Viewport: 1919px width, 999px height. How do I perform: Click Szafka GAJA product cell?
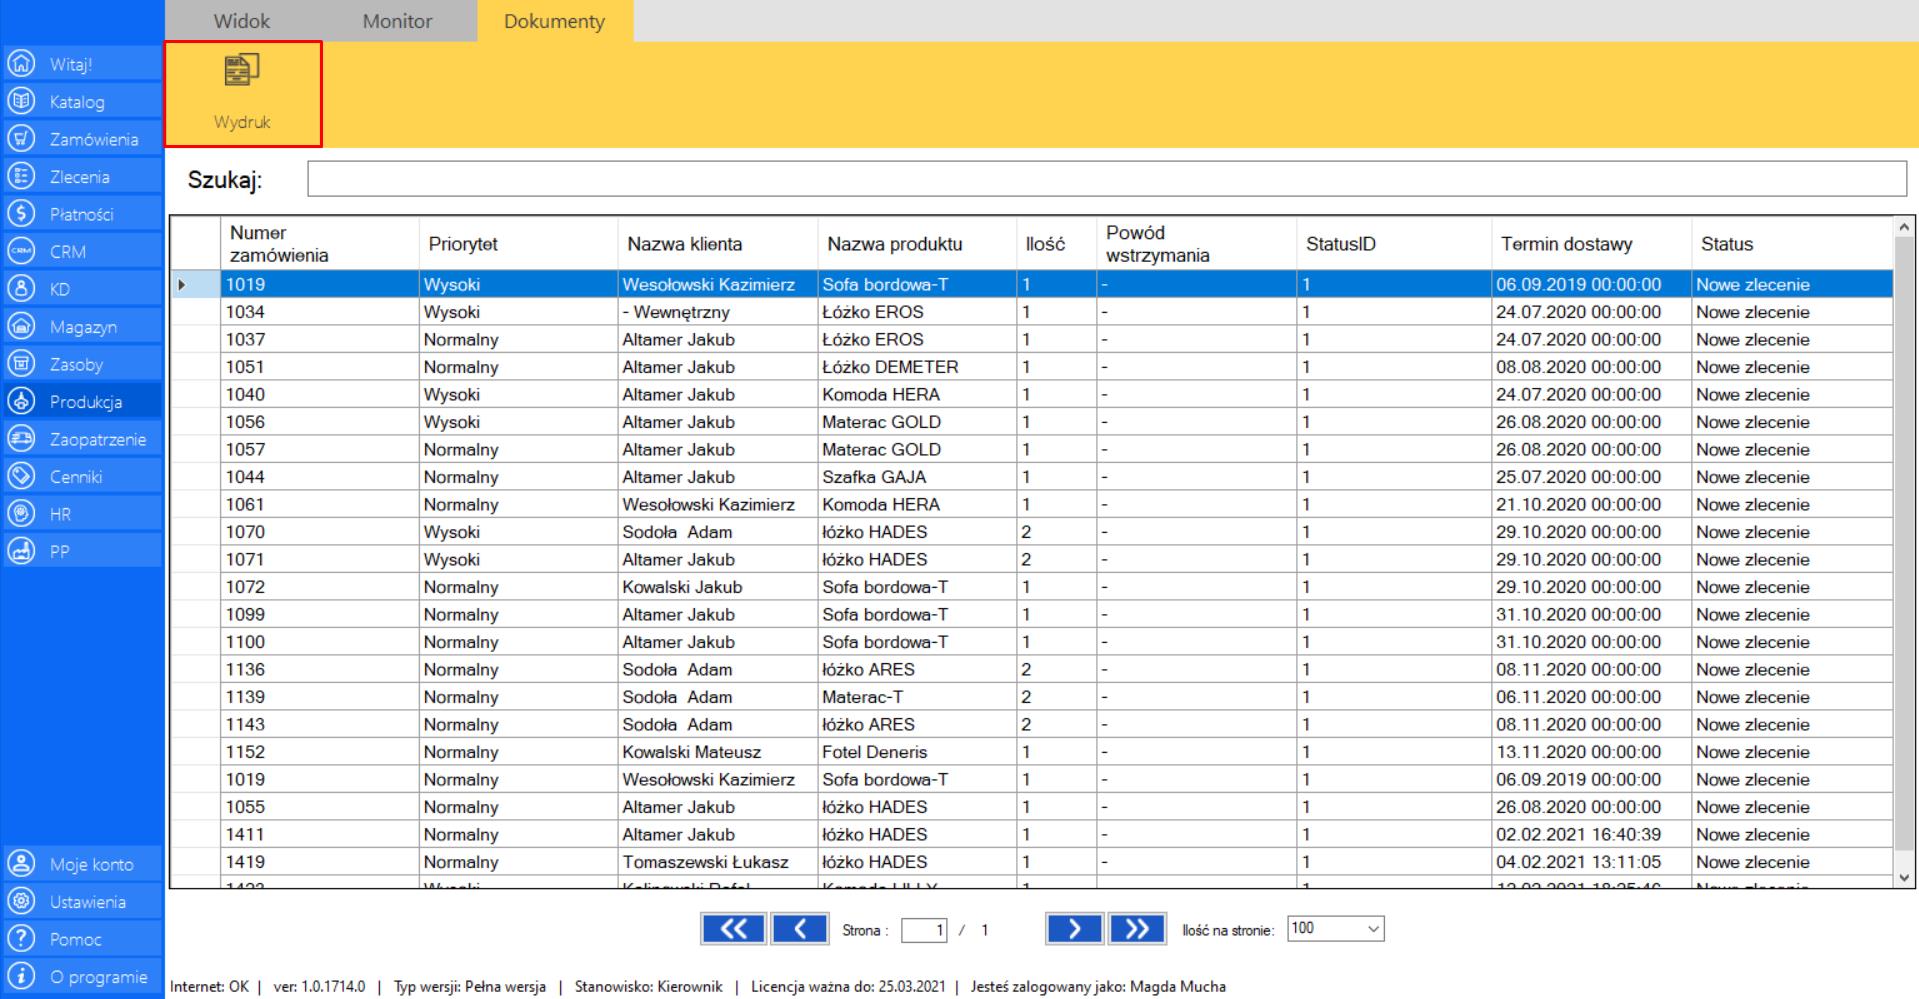[x=917, y=477]
